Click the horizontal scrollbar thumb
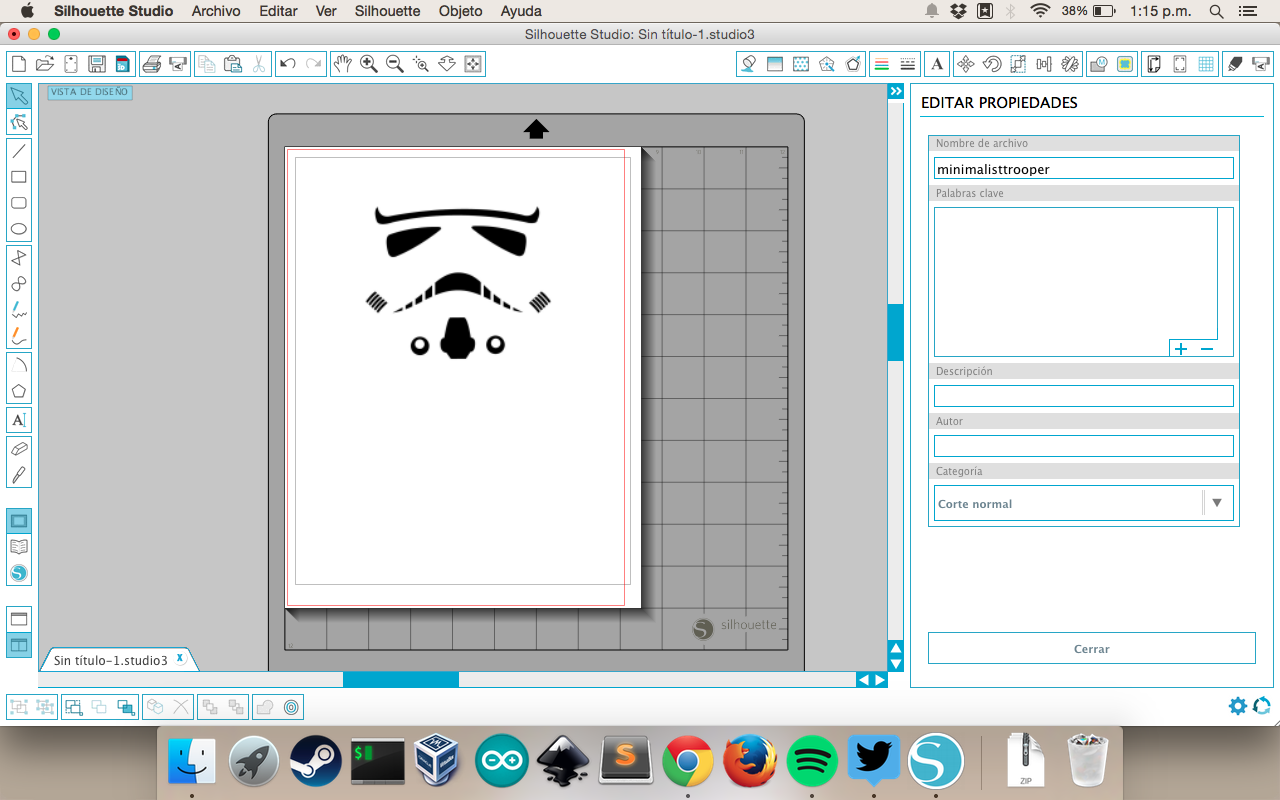The height and width of the screenshot is (800, 1280). tap(401, 679)
